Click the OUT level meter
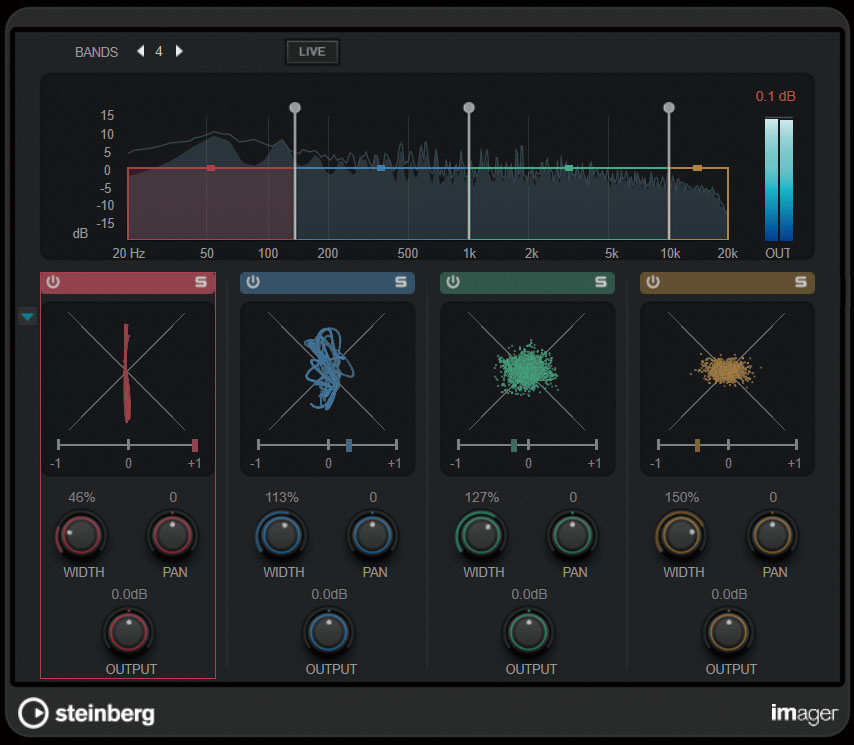 tap(779, 179)
